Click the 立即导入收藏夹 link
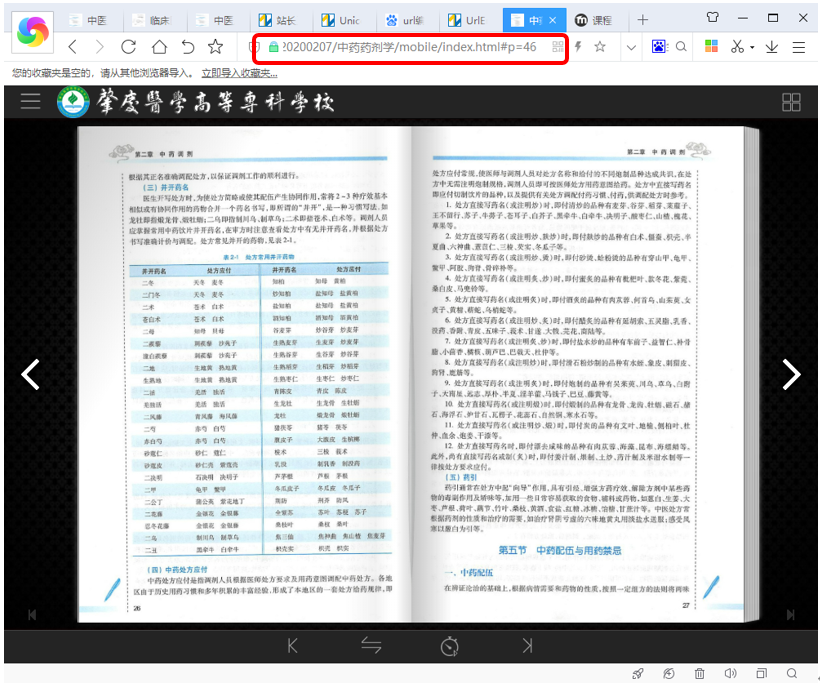Viewport: 820px width, 693px height. (240, 73)
